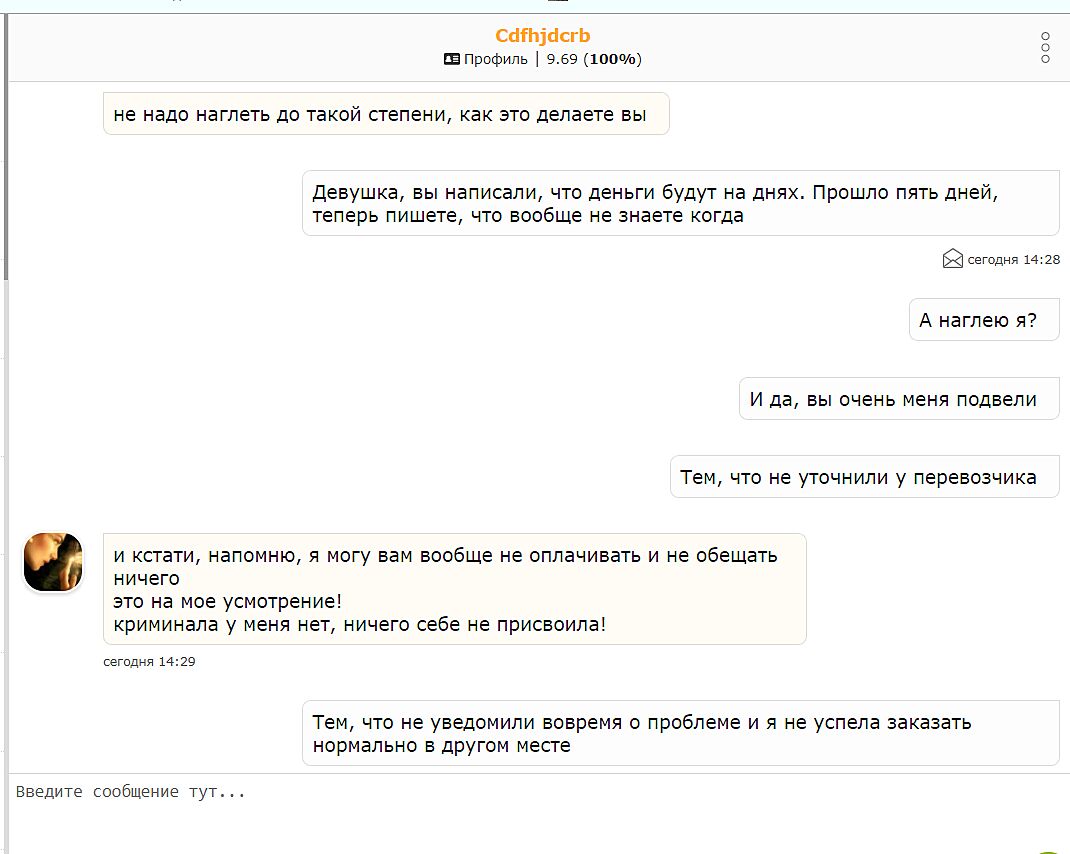The width and height of the screenshot is (1070, 854).
Task: Click the message starting 'и кстати, напомню'
Action: pyautogui.click(x=454, y=589)
